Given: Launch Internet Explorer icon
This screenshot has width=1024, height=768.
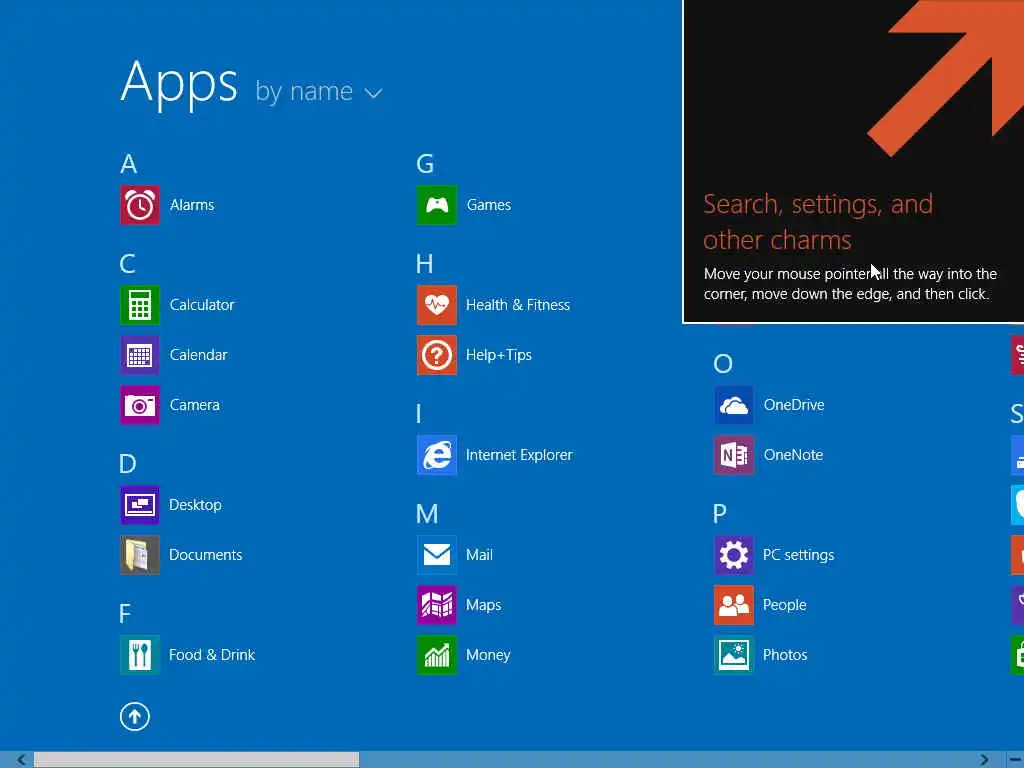Looking at the screenshot, I should (437, 455).
